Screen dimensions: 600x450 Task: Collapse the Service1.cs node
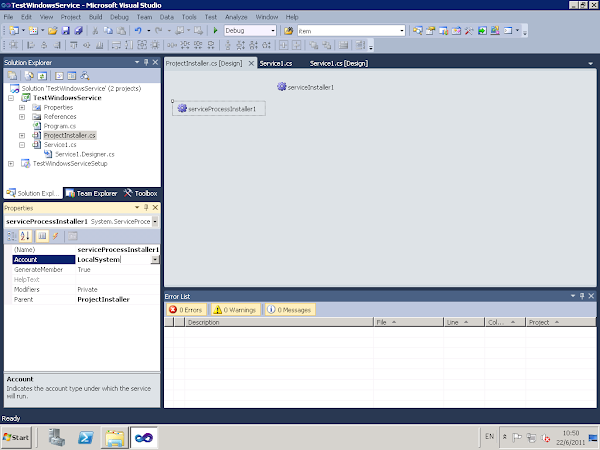point(22,145)
